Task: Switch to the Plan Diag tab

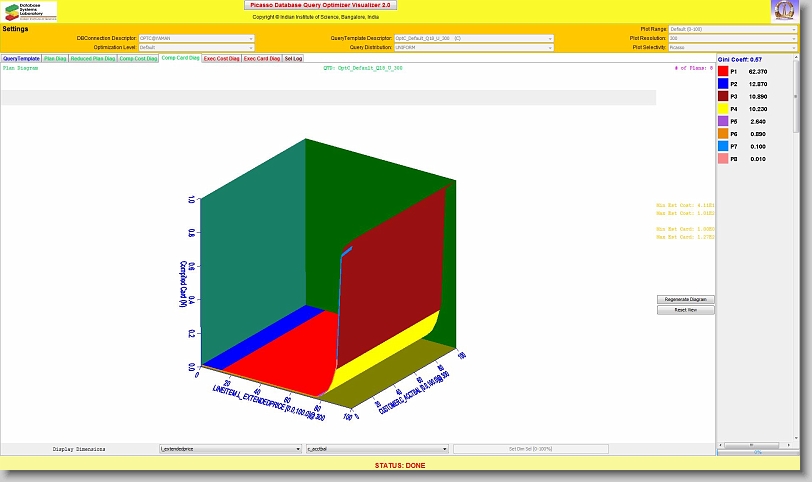Action: tap(55, 59)
